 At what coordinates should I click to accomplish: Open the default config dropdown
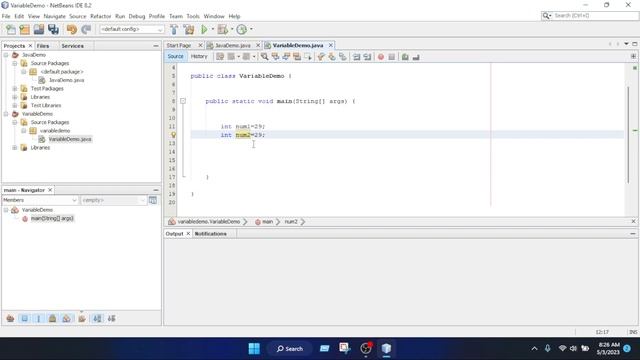point(132,29)
